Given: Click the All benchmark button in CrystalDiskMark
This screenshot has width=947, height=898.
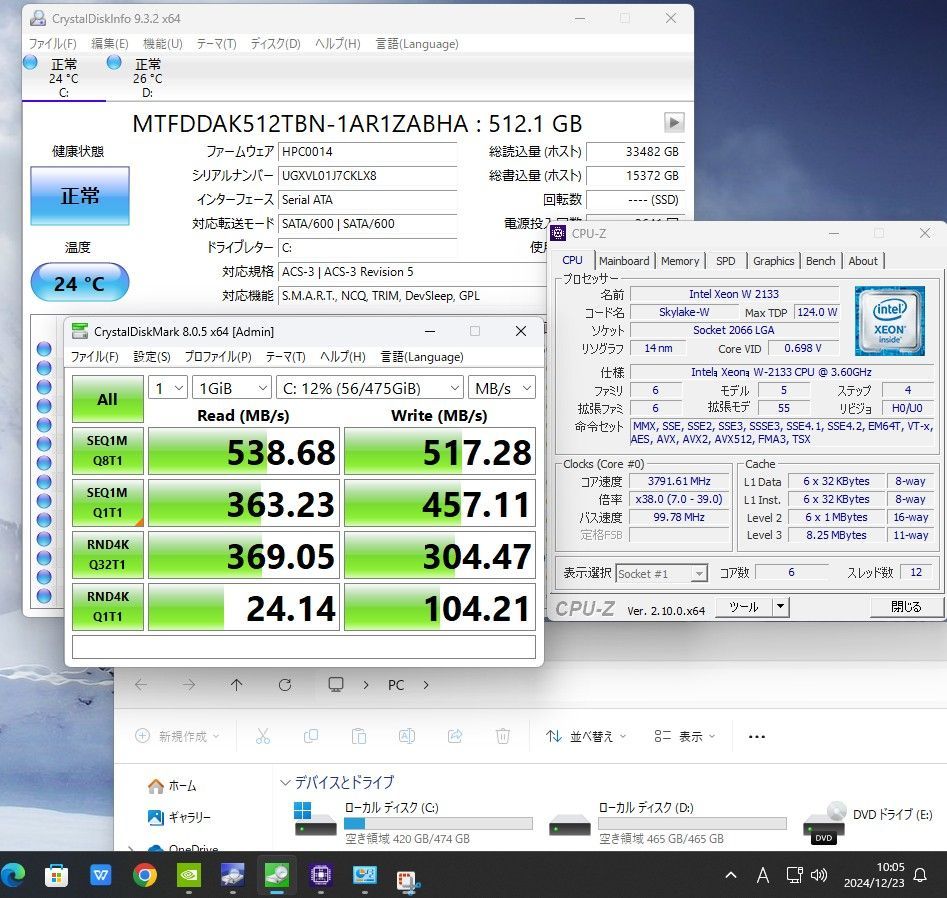Looking at the screenshot, I should (x=108, y=399).
